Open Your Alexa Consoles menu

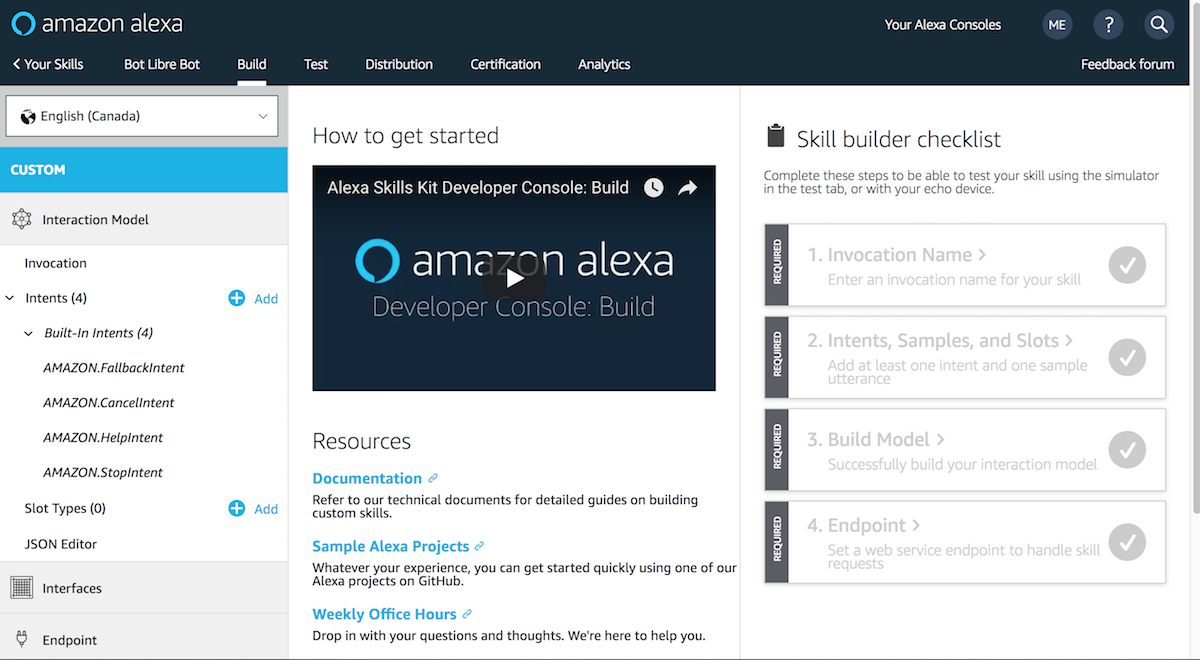click(x=943, y=25)
